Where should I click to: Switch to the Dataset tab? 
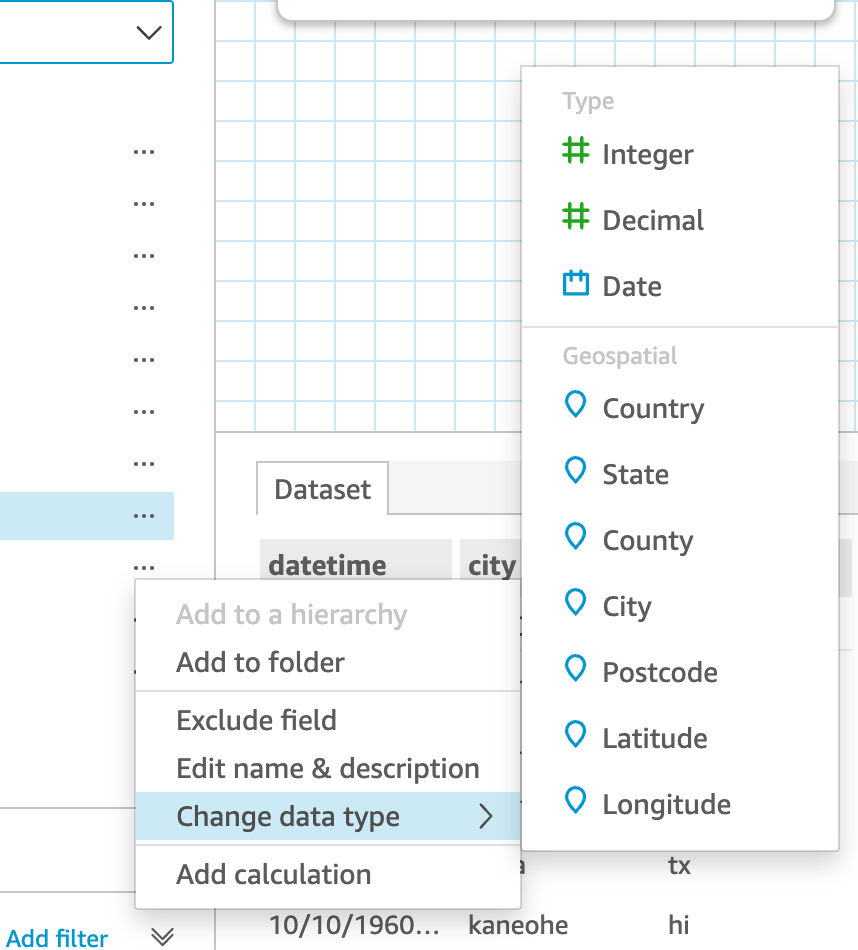322,489
